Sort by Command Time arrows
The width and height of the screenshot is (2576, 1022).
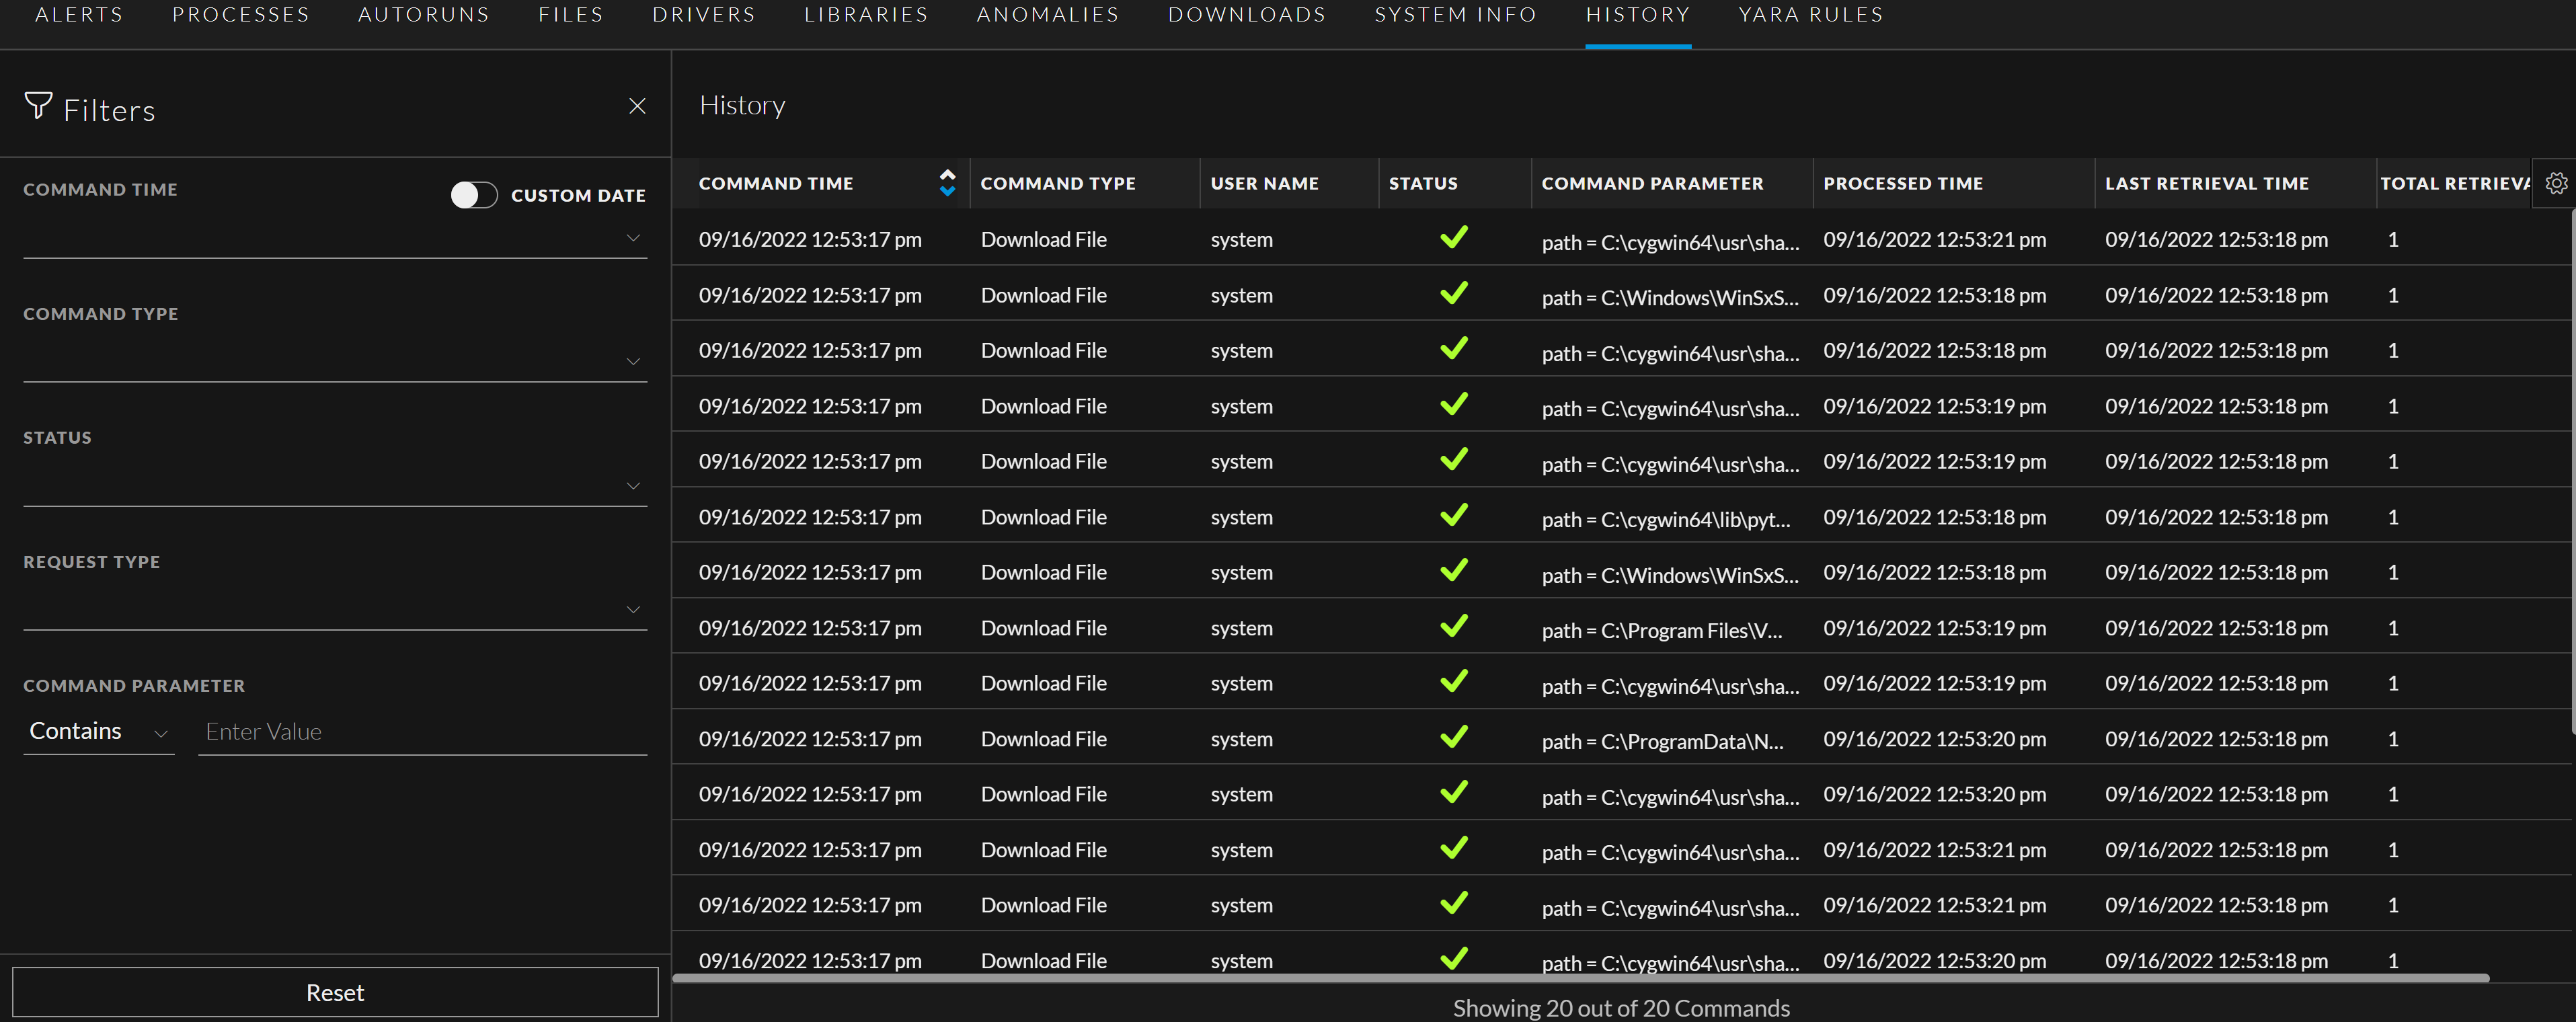[947, 183]
